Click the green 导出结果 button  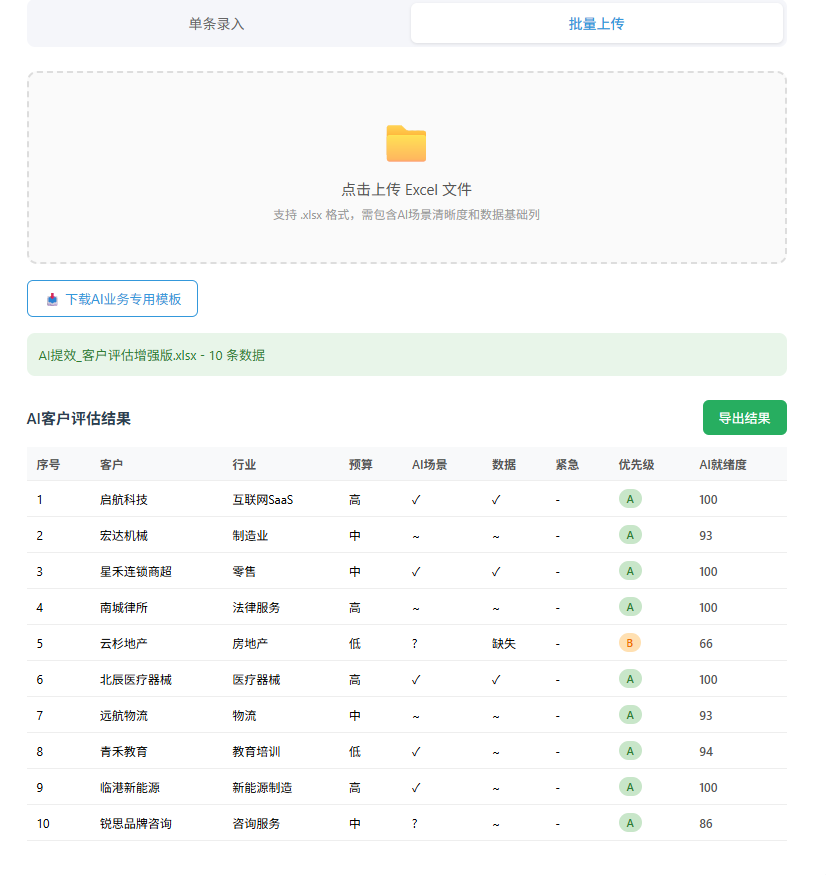(744, 417)
